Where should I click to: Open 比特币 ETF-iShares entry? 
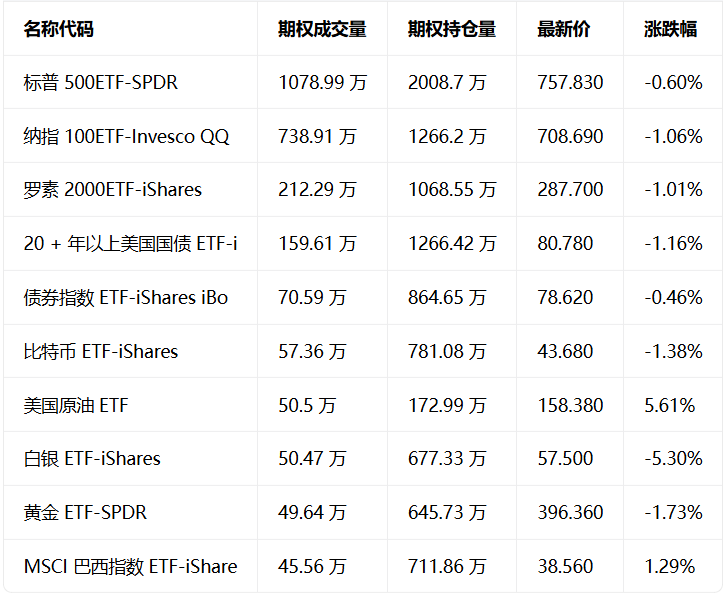coord(101,352)
